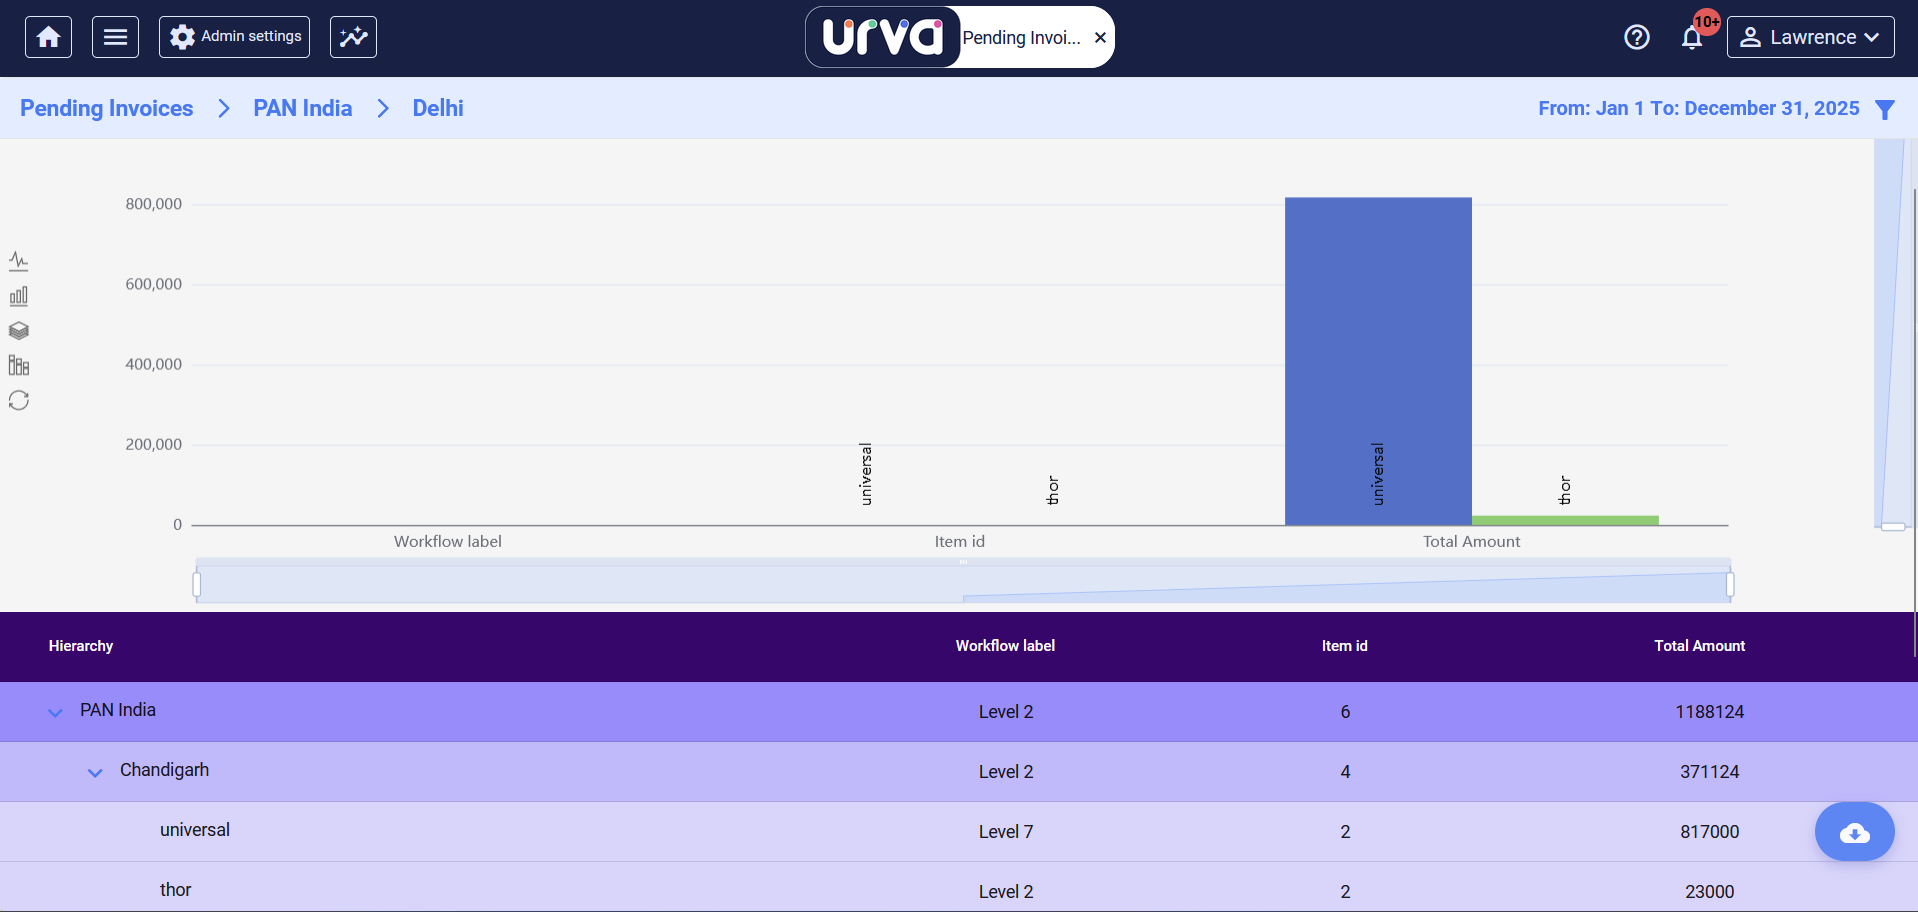
Task: Open the hamburger menu
Action: coord(115,37)
